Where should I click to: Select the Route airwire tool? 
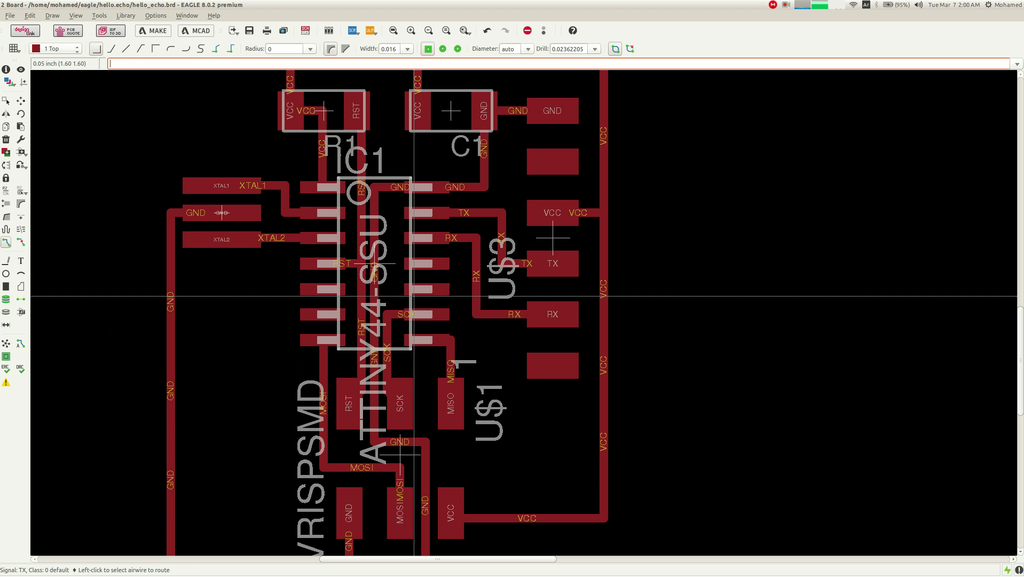pos(6,242)
